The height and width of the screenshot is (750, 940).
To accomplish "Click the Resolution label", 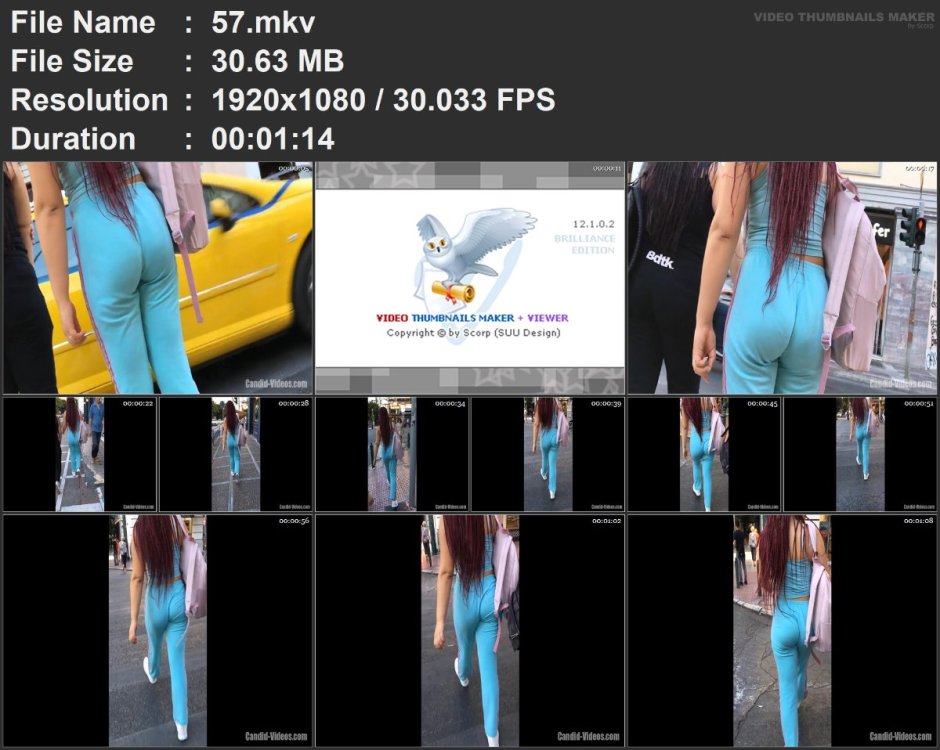I will pyautogui.click(x=89, y=100).
